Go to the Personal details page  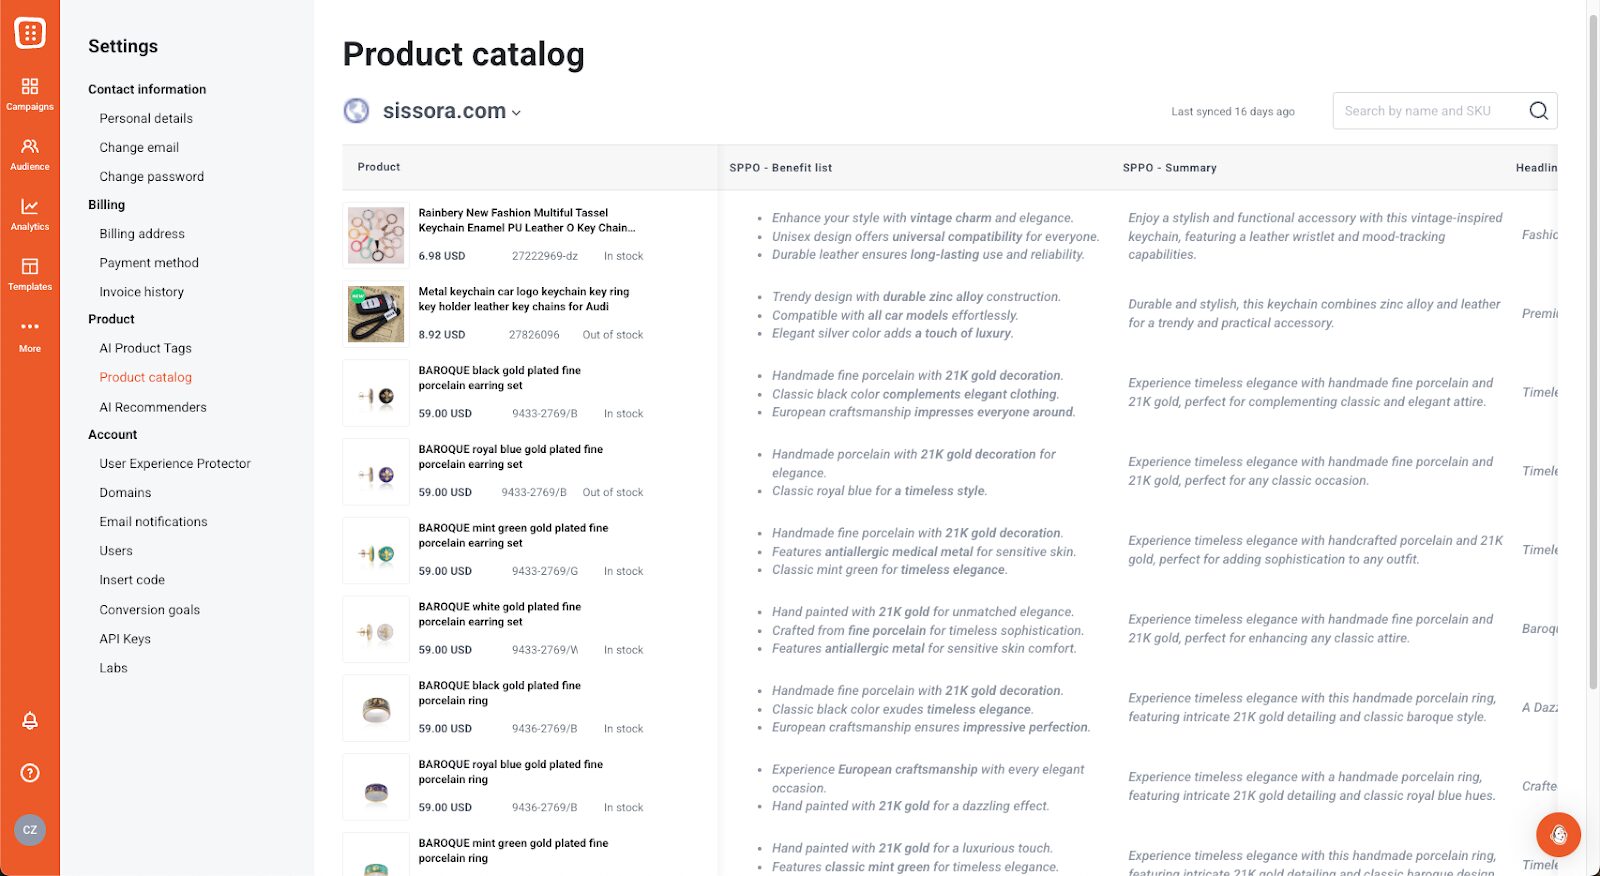coord(146,118)
